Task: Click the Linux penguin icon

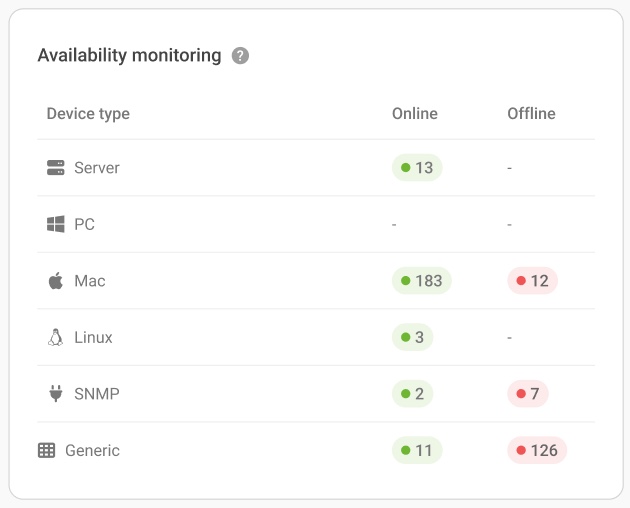Action: (x=56, y=337)
